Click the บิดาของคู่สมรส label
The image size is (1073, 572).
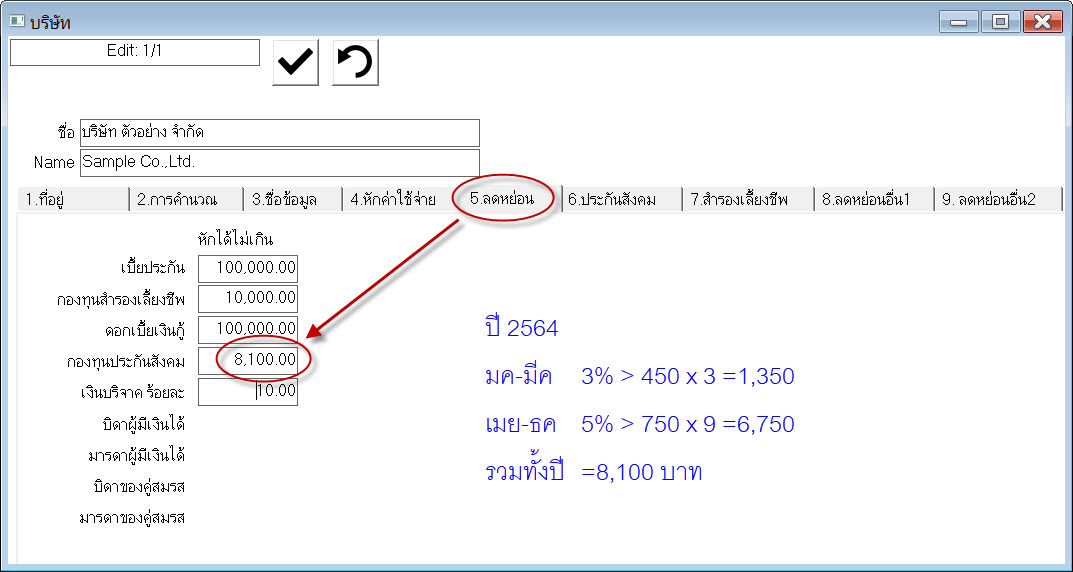coord(139,487)
